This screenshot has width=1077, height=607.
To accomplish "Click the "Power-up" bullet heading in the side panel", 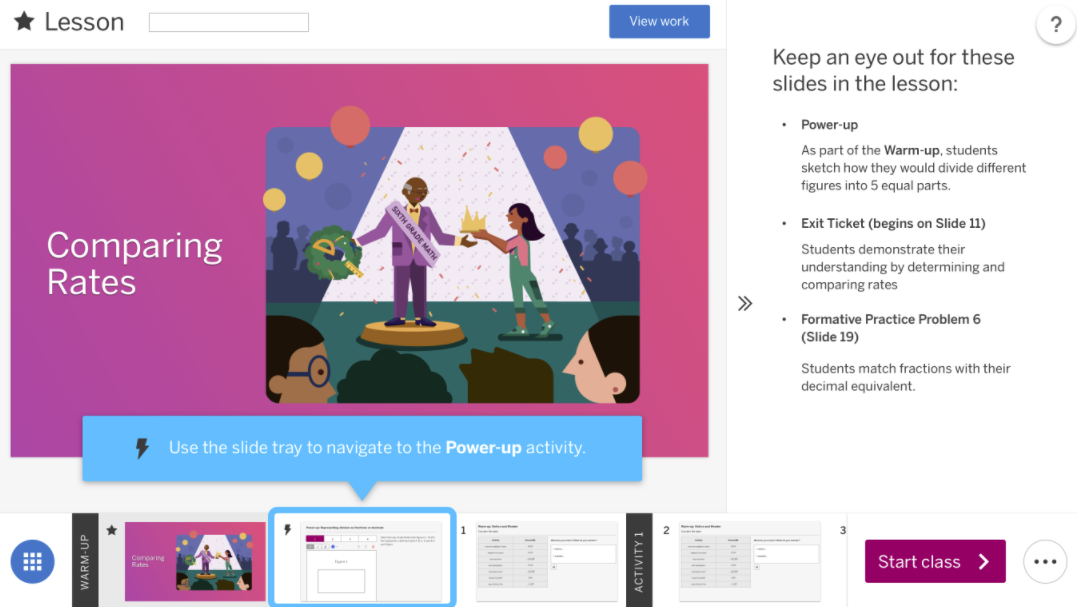I will click(x=829, y=125).
